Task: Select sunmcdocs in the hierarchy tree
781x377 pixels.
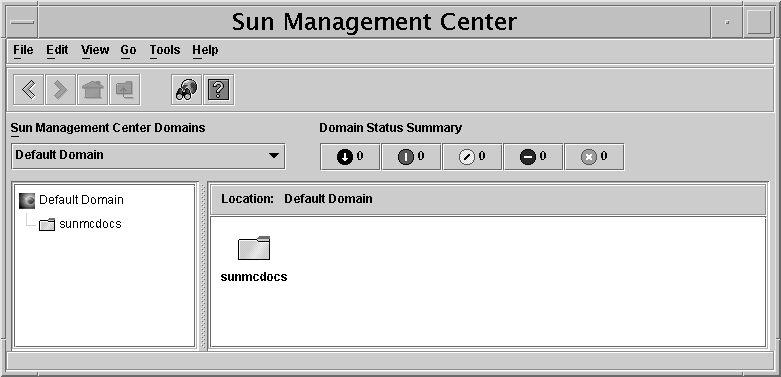Action: click(80, 224)
